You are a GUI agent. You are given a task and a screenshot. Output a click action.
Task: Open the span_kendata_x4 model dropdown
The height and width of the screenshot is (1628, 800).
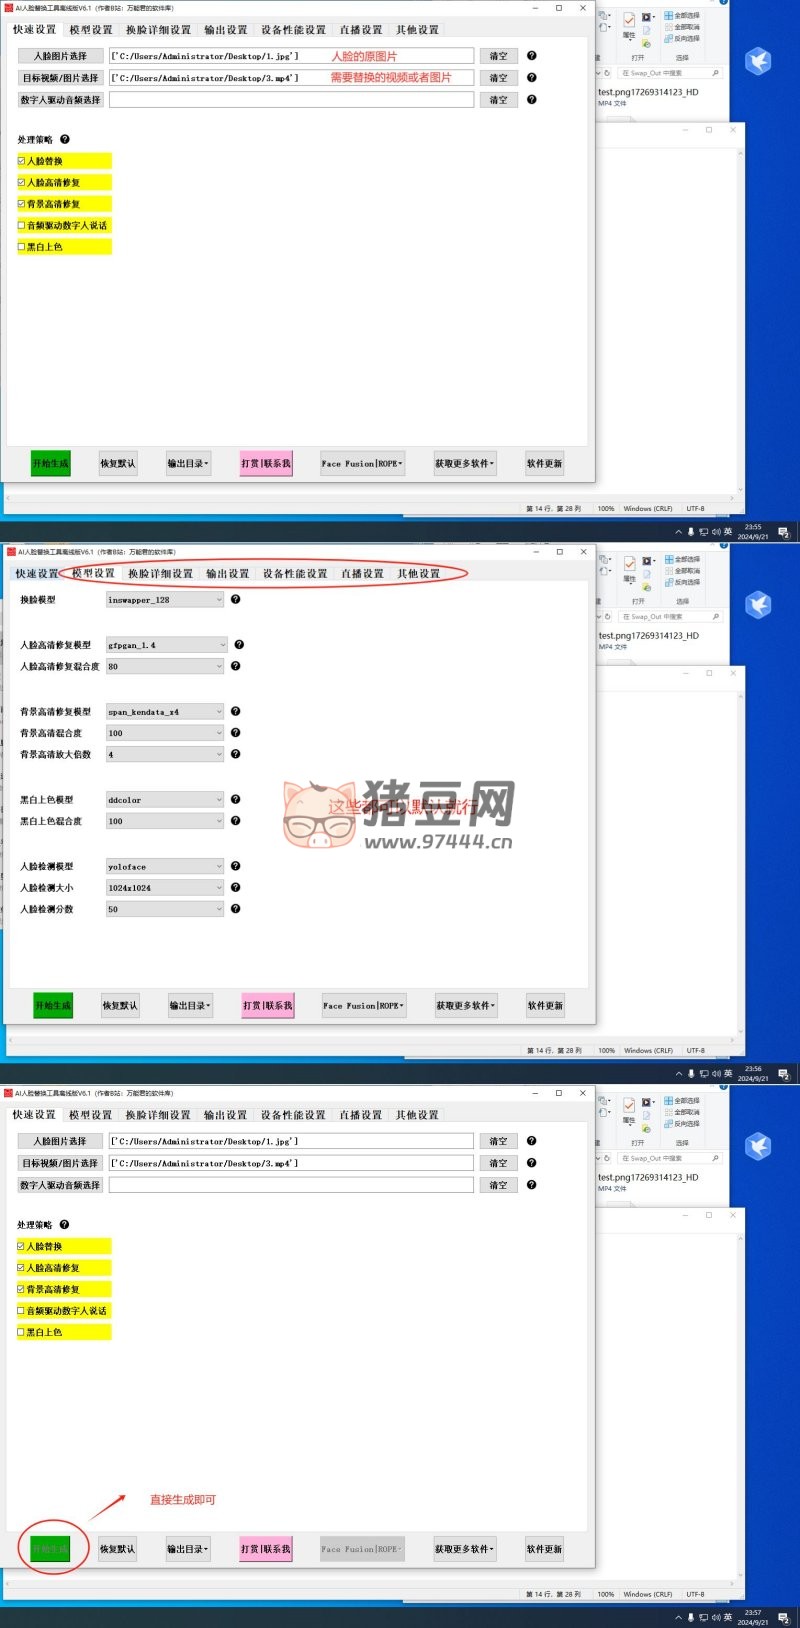(x=218, y=712)
